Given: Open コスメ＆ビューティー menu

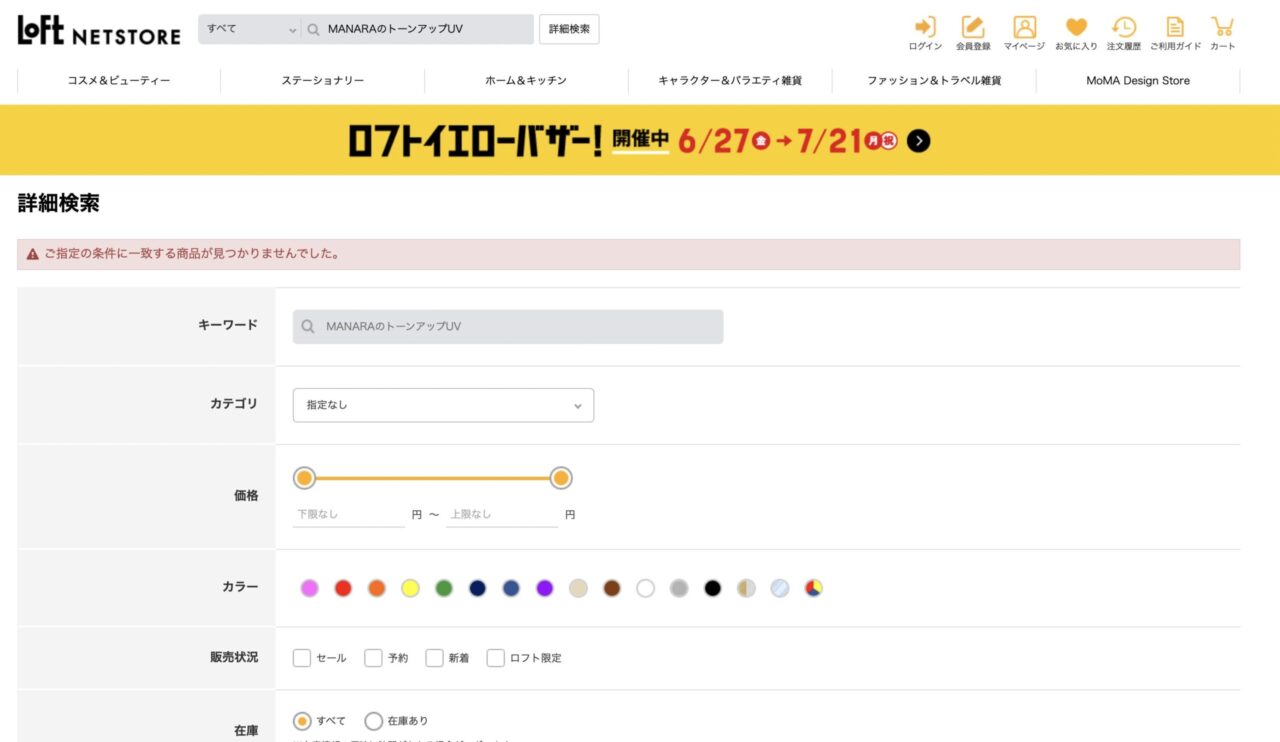Looking at the screenshot, I should [x=119, y=81].
